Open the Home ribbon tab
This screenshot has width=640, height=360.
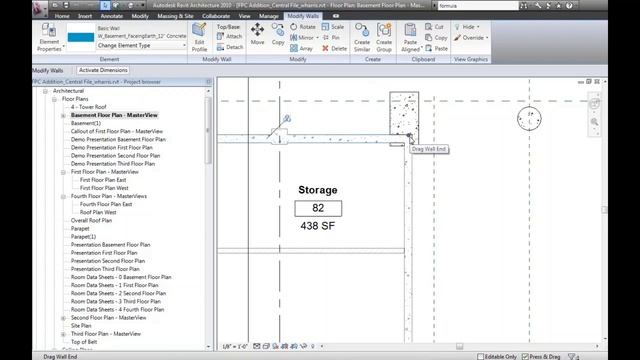[62, 16]
